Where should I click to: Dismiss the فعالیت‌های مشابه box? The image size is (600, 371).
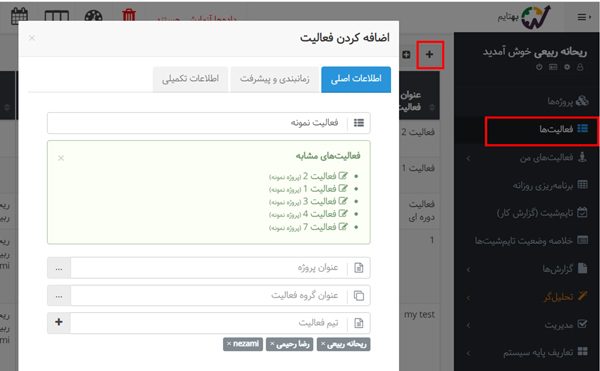[61, 158]
